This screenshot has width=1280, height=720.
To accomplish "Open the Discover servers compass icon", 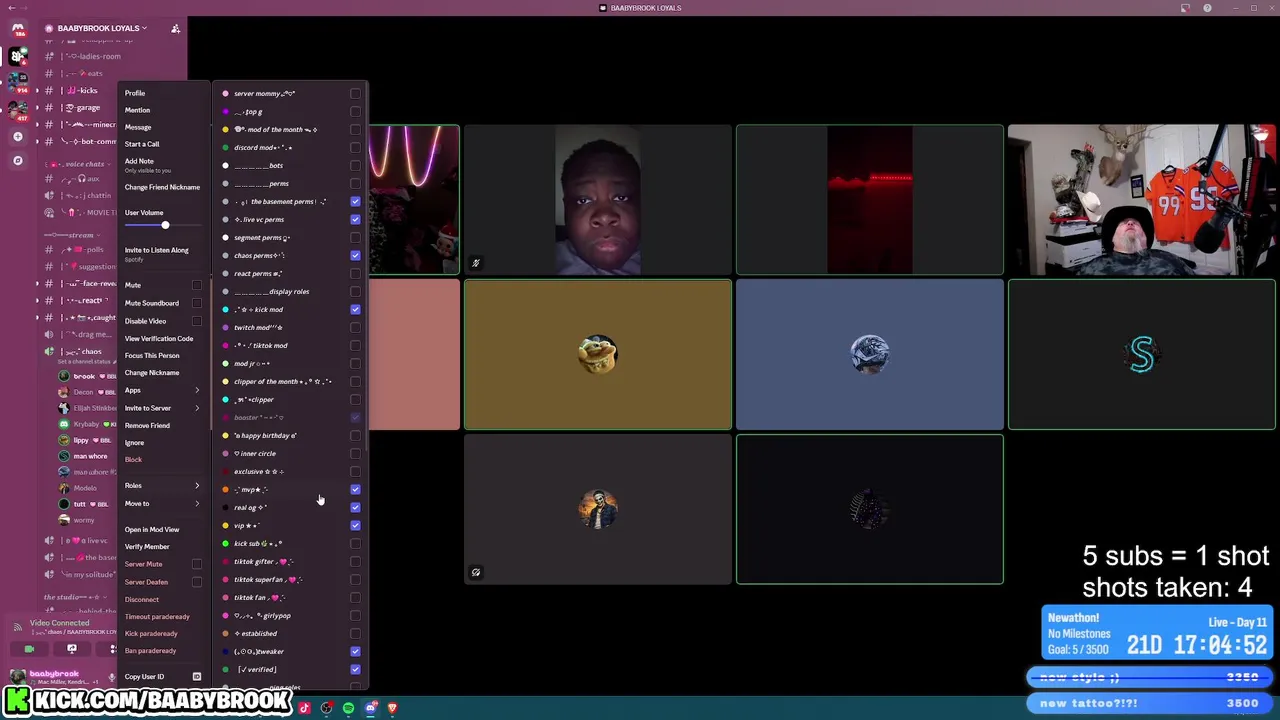I will click(17, 160).
